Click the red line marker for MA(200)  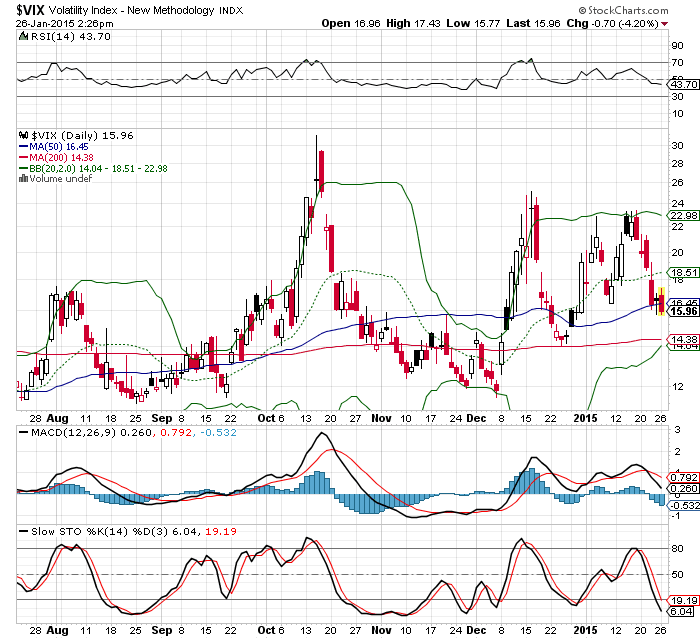pyautogui.click(x=23, y=158)
